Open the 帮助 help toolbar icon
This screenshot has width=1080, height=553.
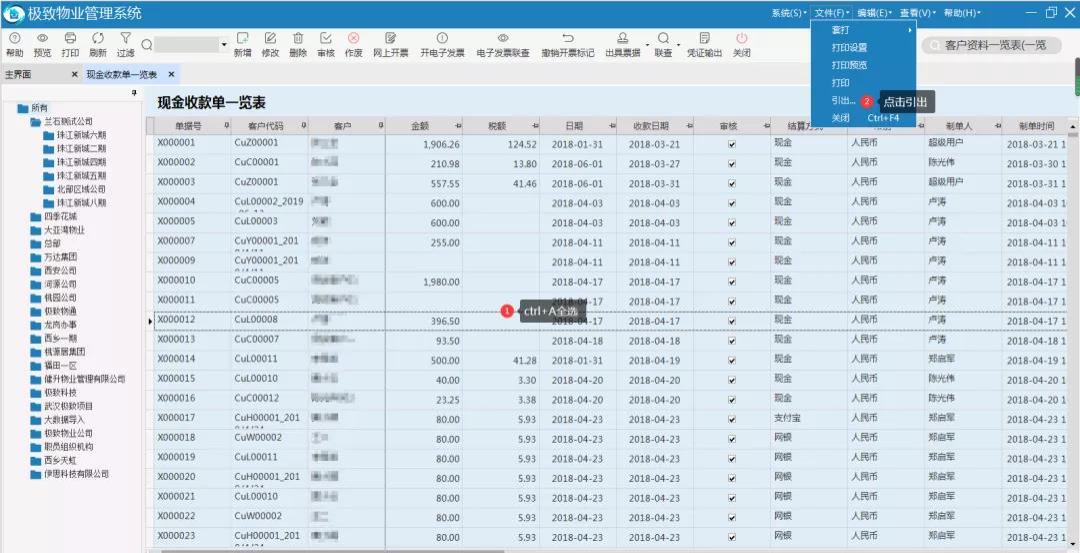14,39
